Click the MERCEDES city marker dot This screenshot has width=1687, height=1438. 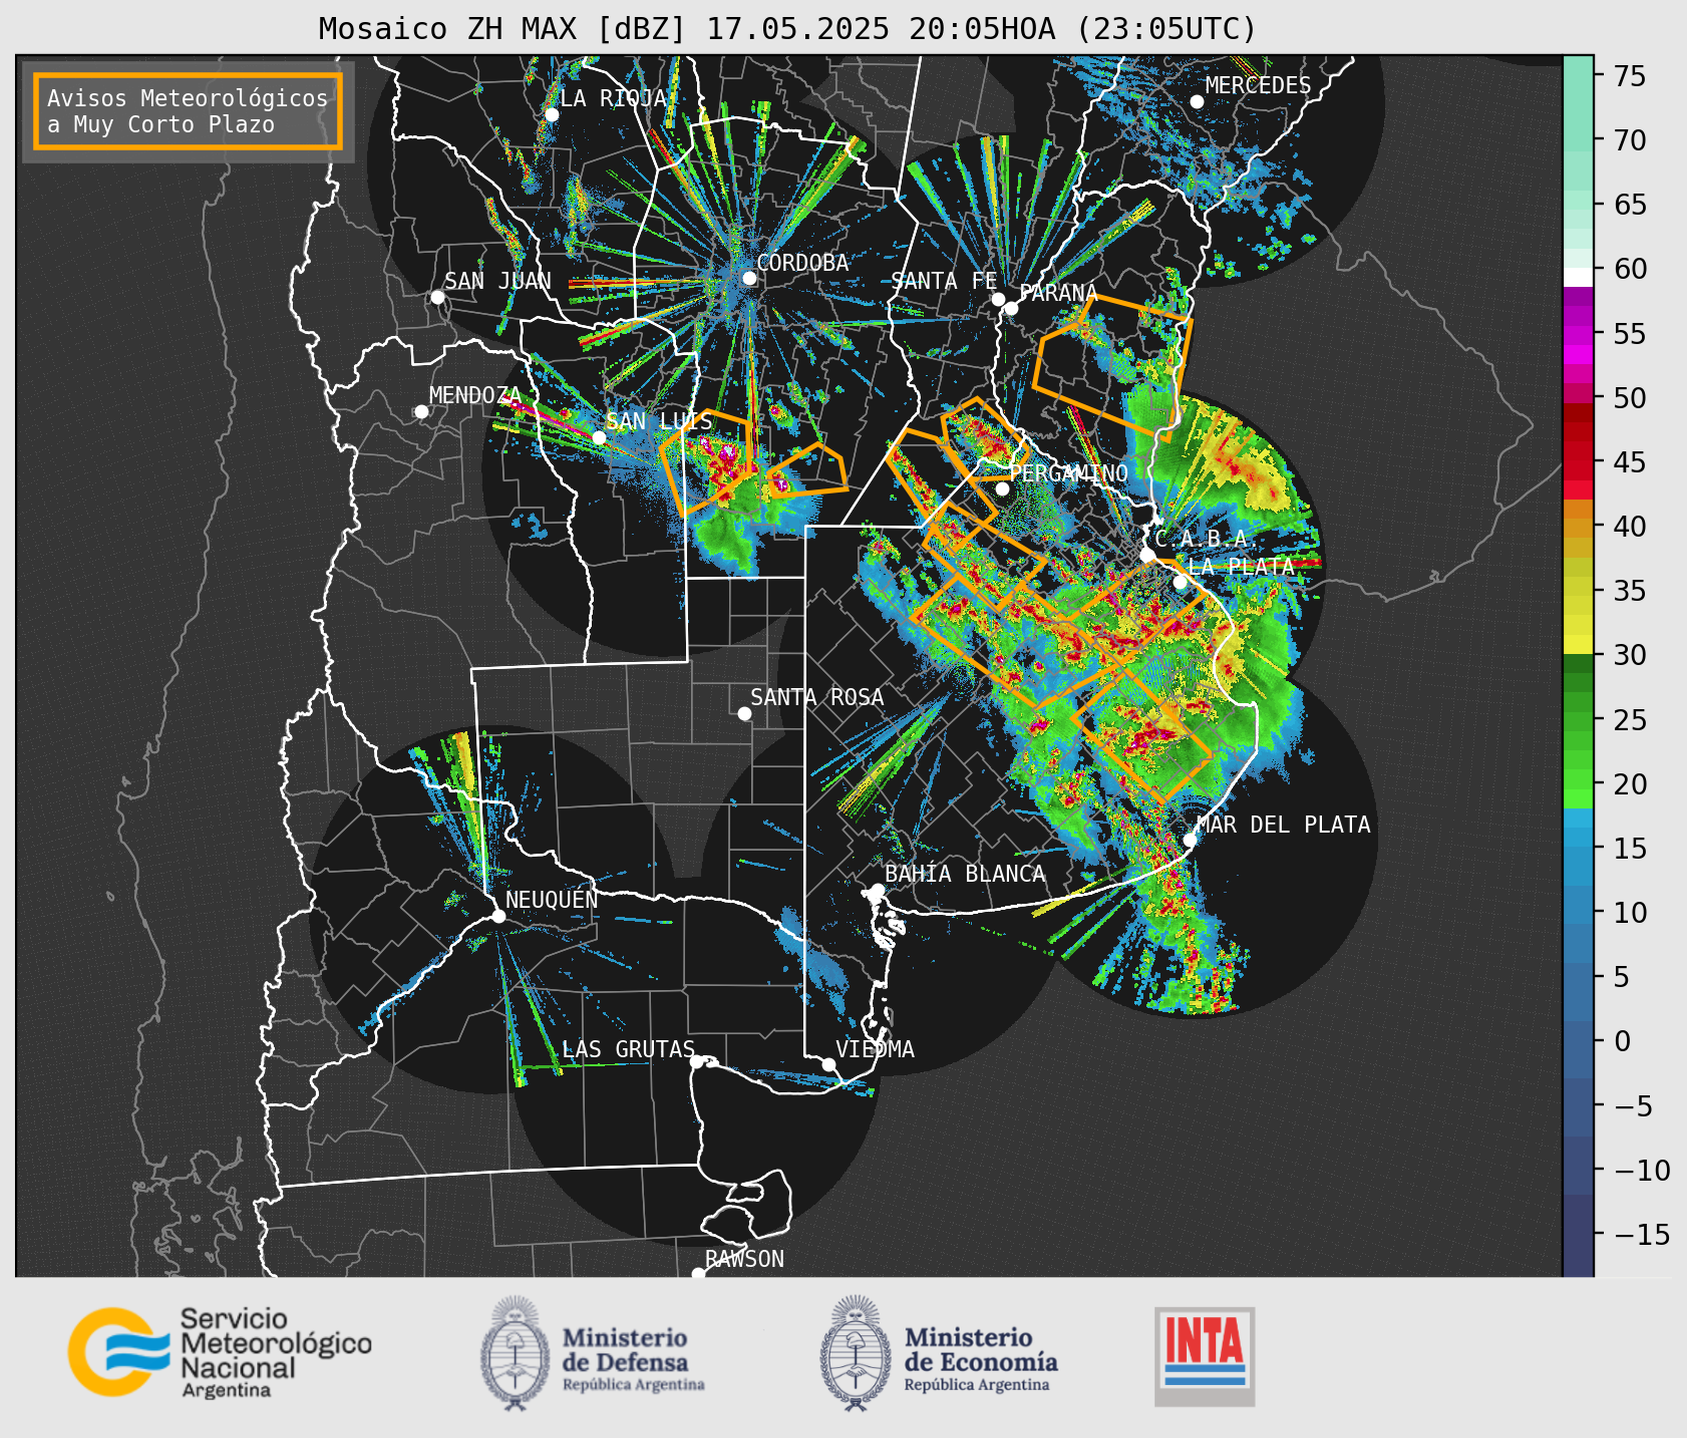click(x=1197, y=101)
